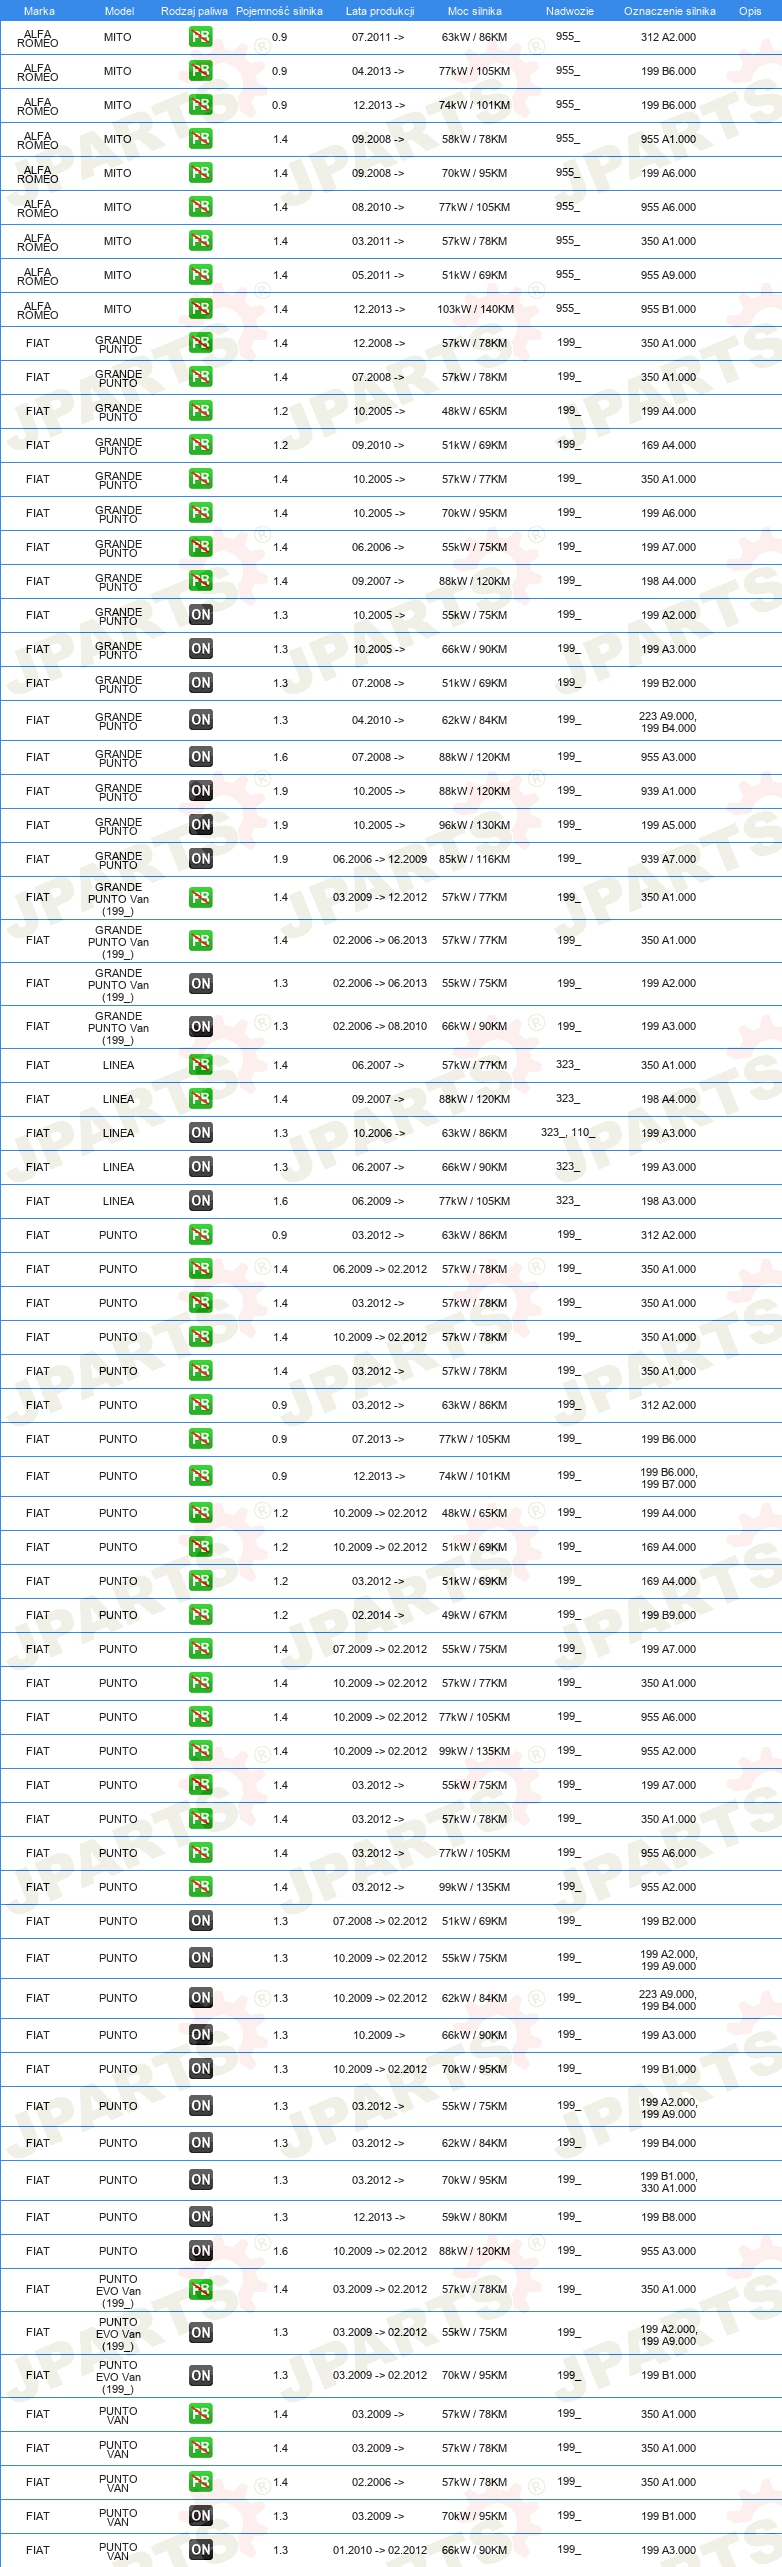Click diesel ON icon for Grande Punto 96kW / 130KM
This screenshot has width=782, height=2567.
pos(200,825)
